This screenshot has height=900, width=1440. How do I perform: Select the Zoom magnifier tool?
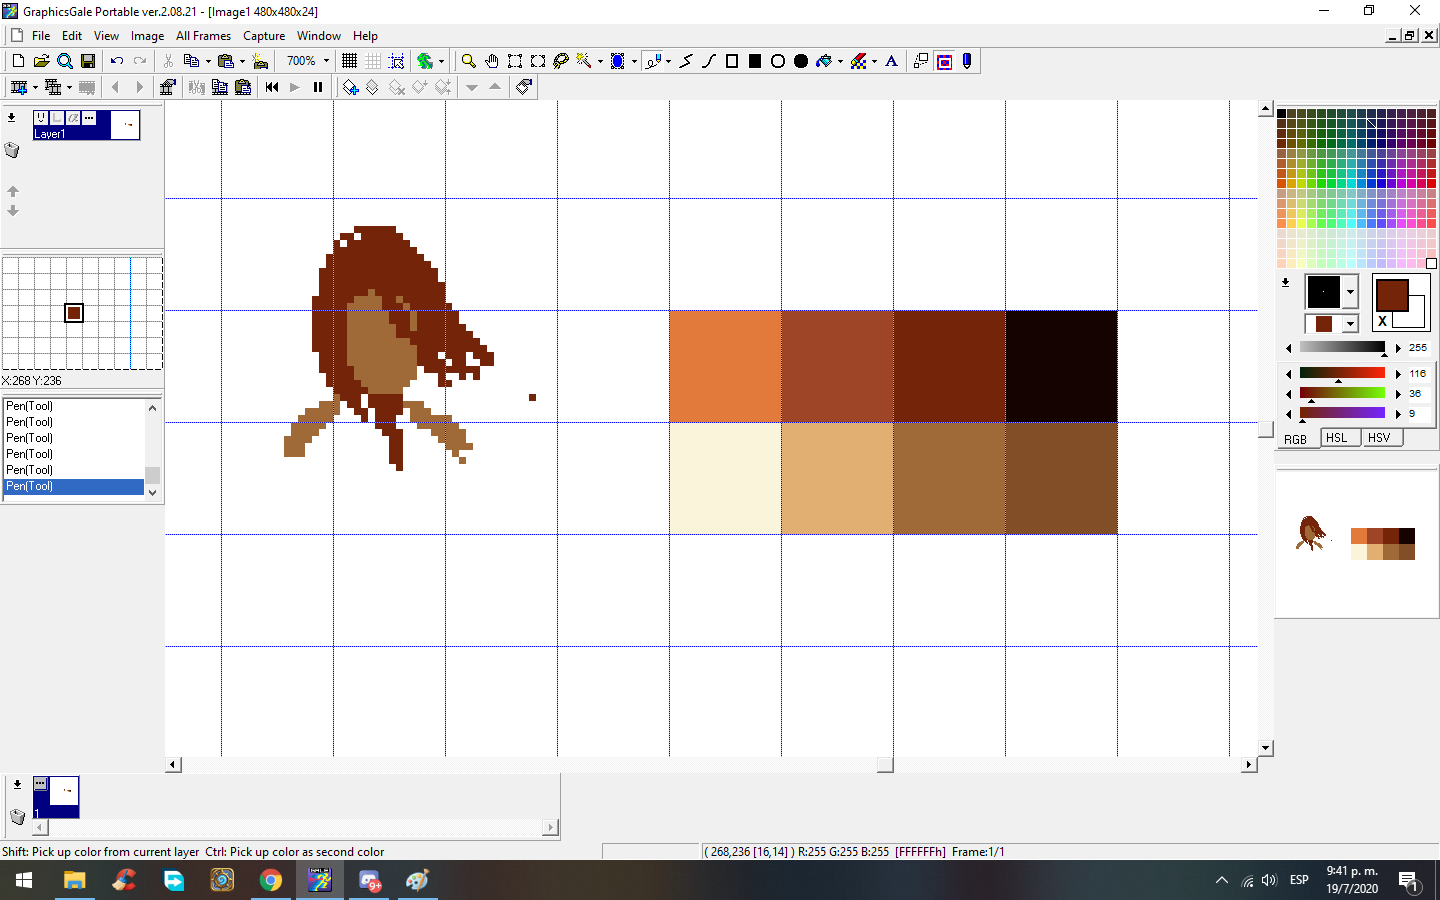pyautogui.click(x=468, y=61)
